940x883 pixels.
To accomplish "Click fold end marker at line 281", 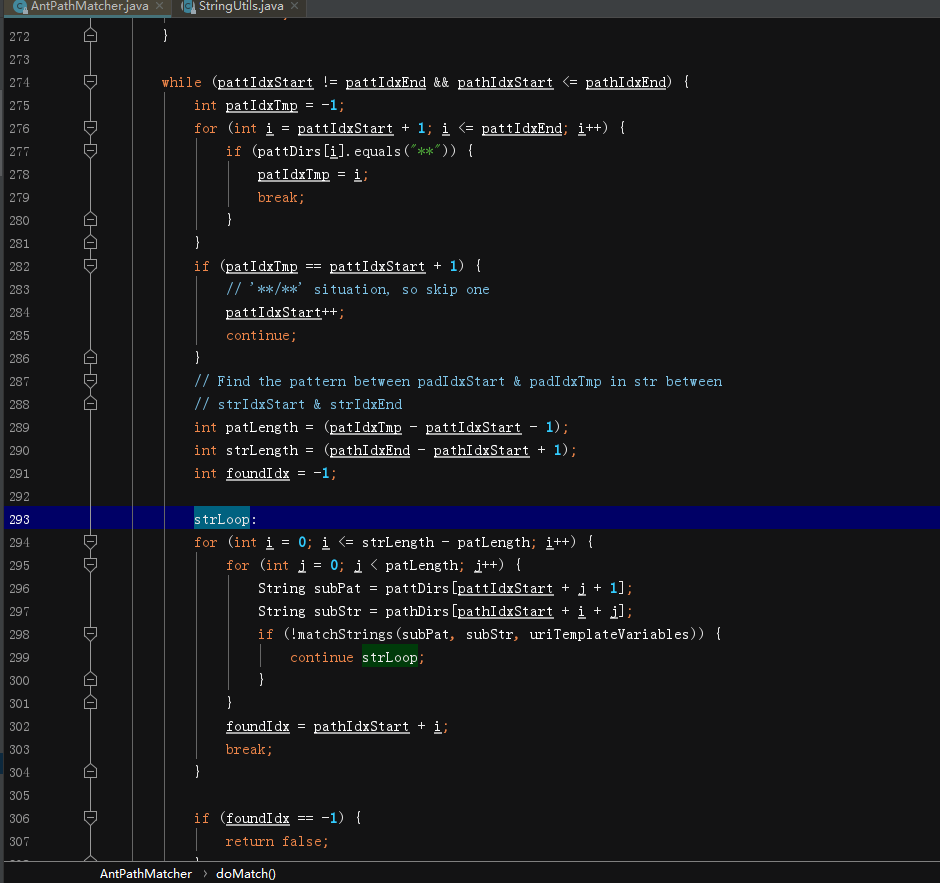I will coord(91,243).
